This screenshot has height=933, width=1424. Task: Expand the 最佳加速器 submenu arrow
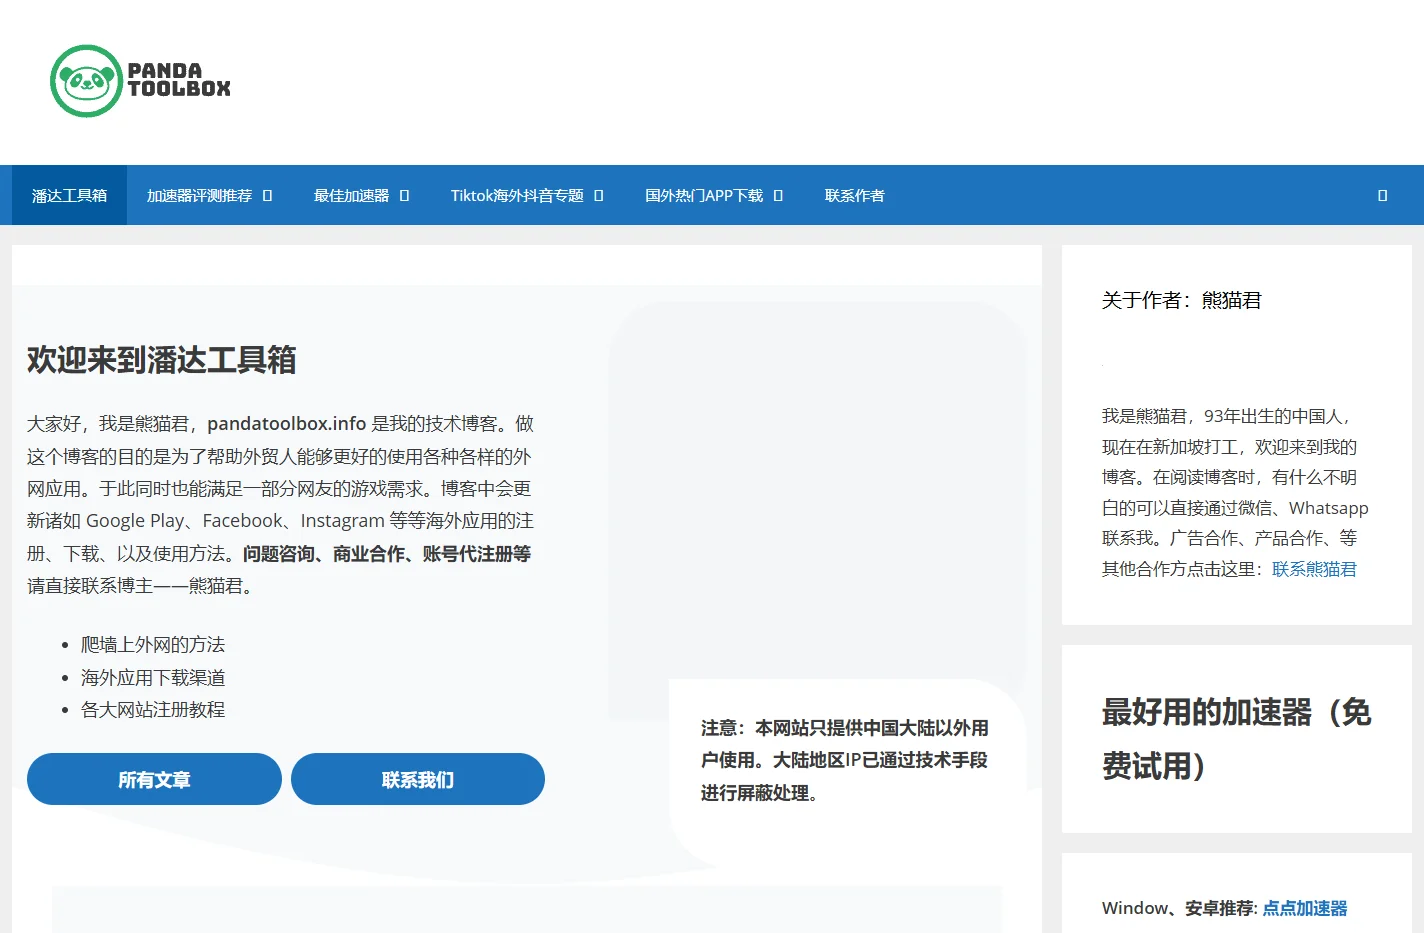(x=404, y=196)
